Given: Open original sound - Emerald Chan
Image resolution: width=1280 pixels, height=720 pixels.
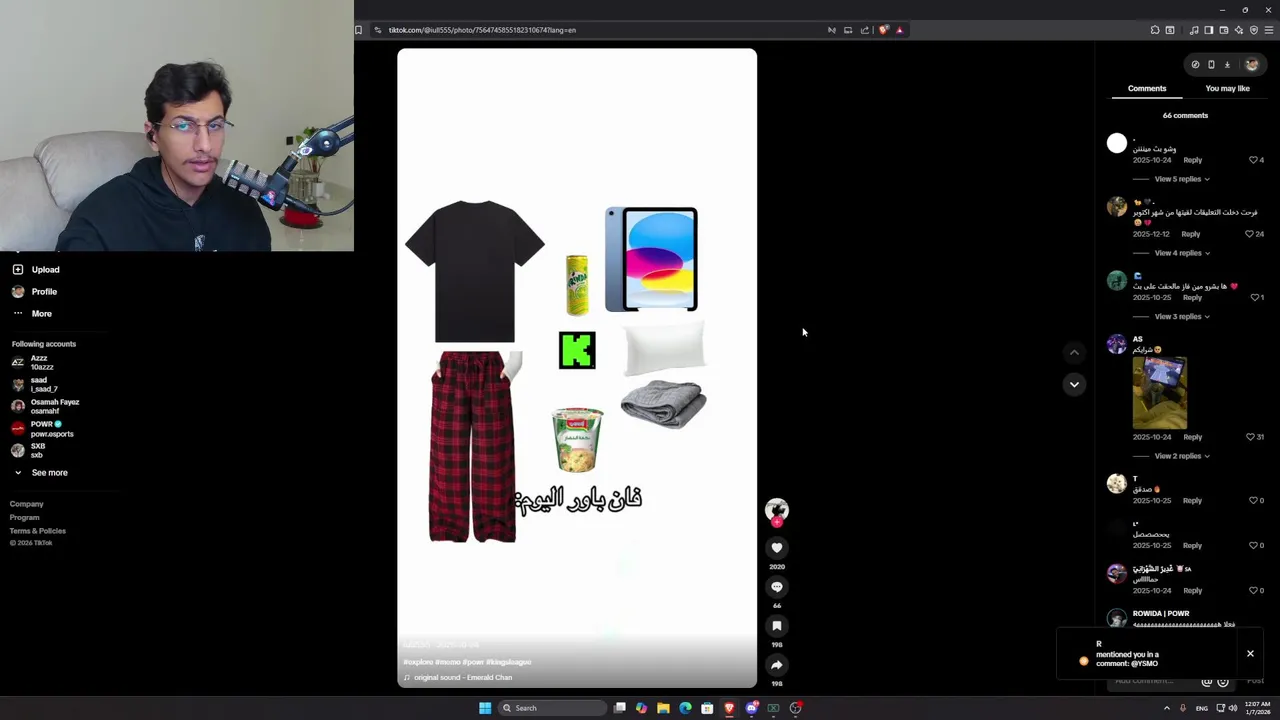Looking at the screenshot, I should pyautogui.click(x=463, y=678).
